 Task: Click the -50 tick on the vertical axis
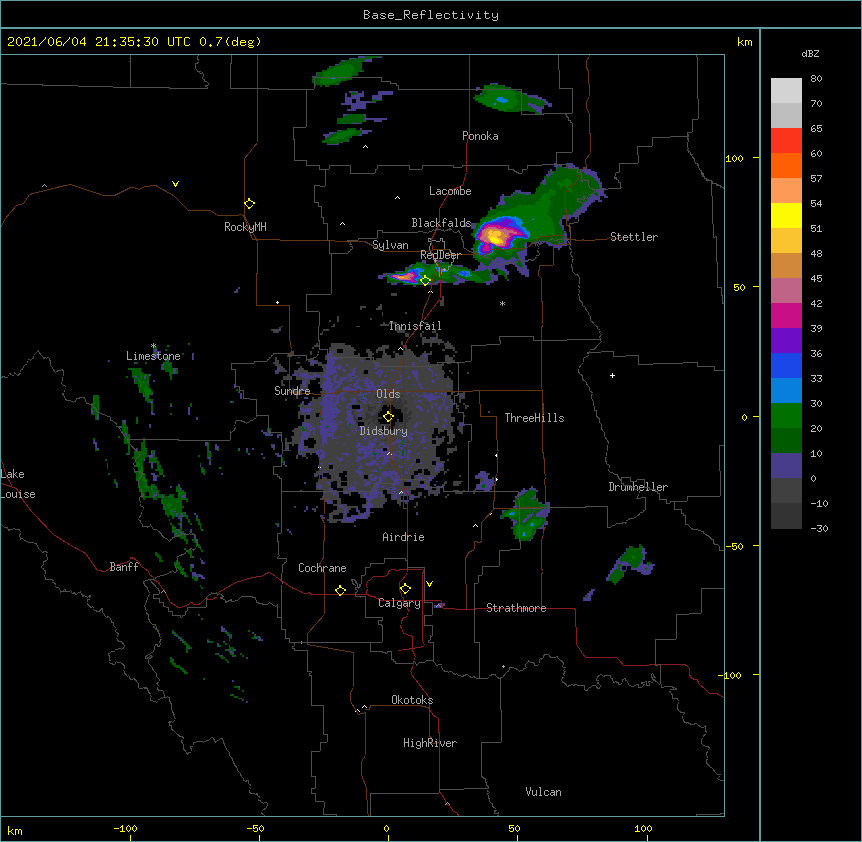click(734, 546)
